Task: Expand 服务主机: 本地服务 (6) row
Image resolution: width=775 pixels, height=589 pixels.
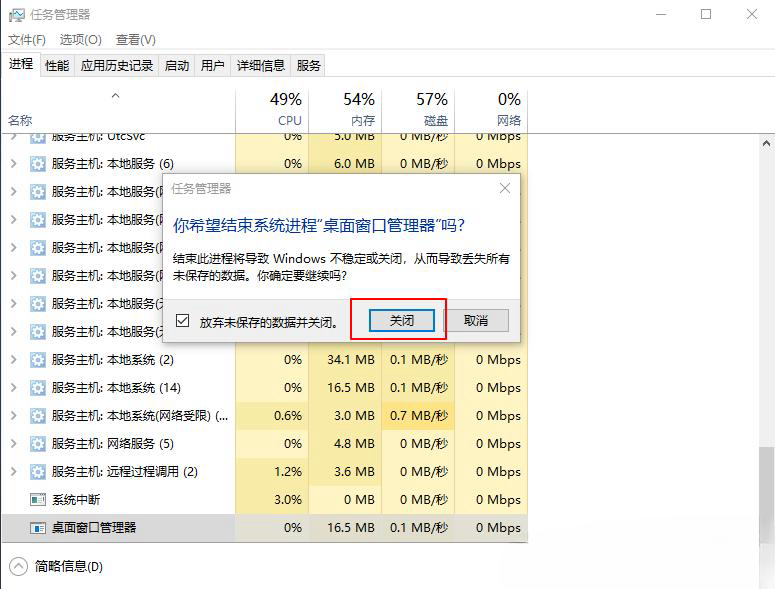Action: coord(14,164)
